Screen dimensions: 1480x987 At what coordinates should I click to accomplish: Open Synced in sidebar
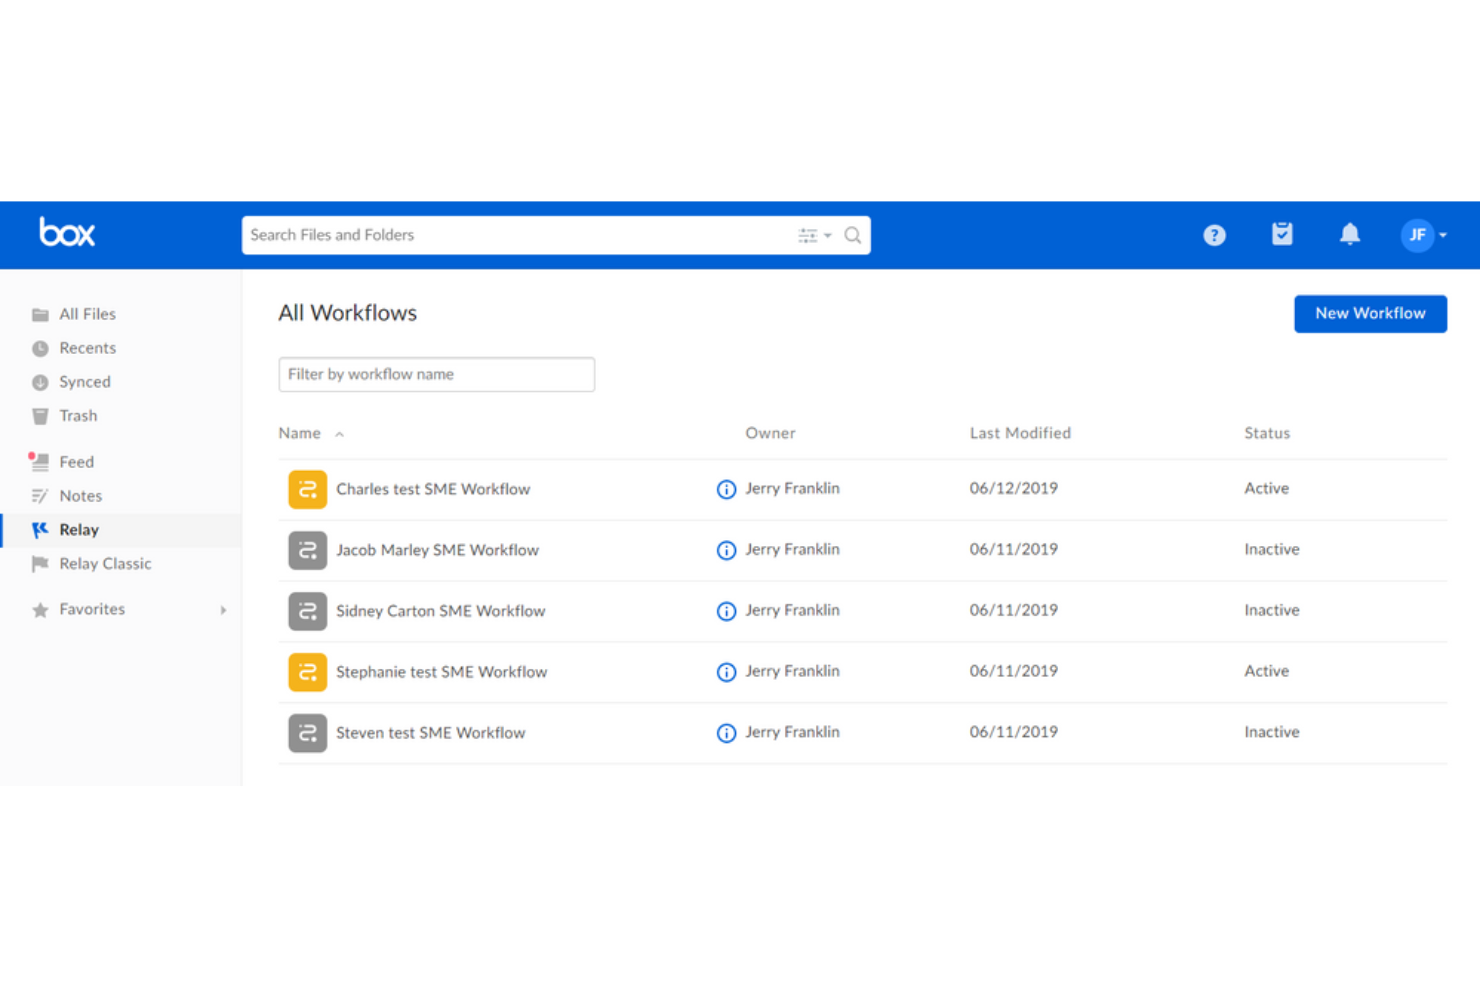[85, 382]
